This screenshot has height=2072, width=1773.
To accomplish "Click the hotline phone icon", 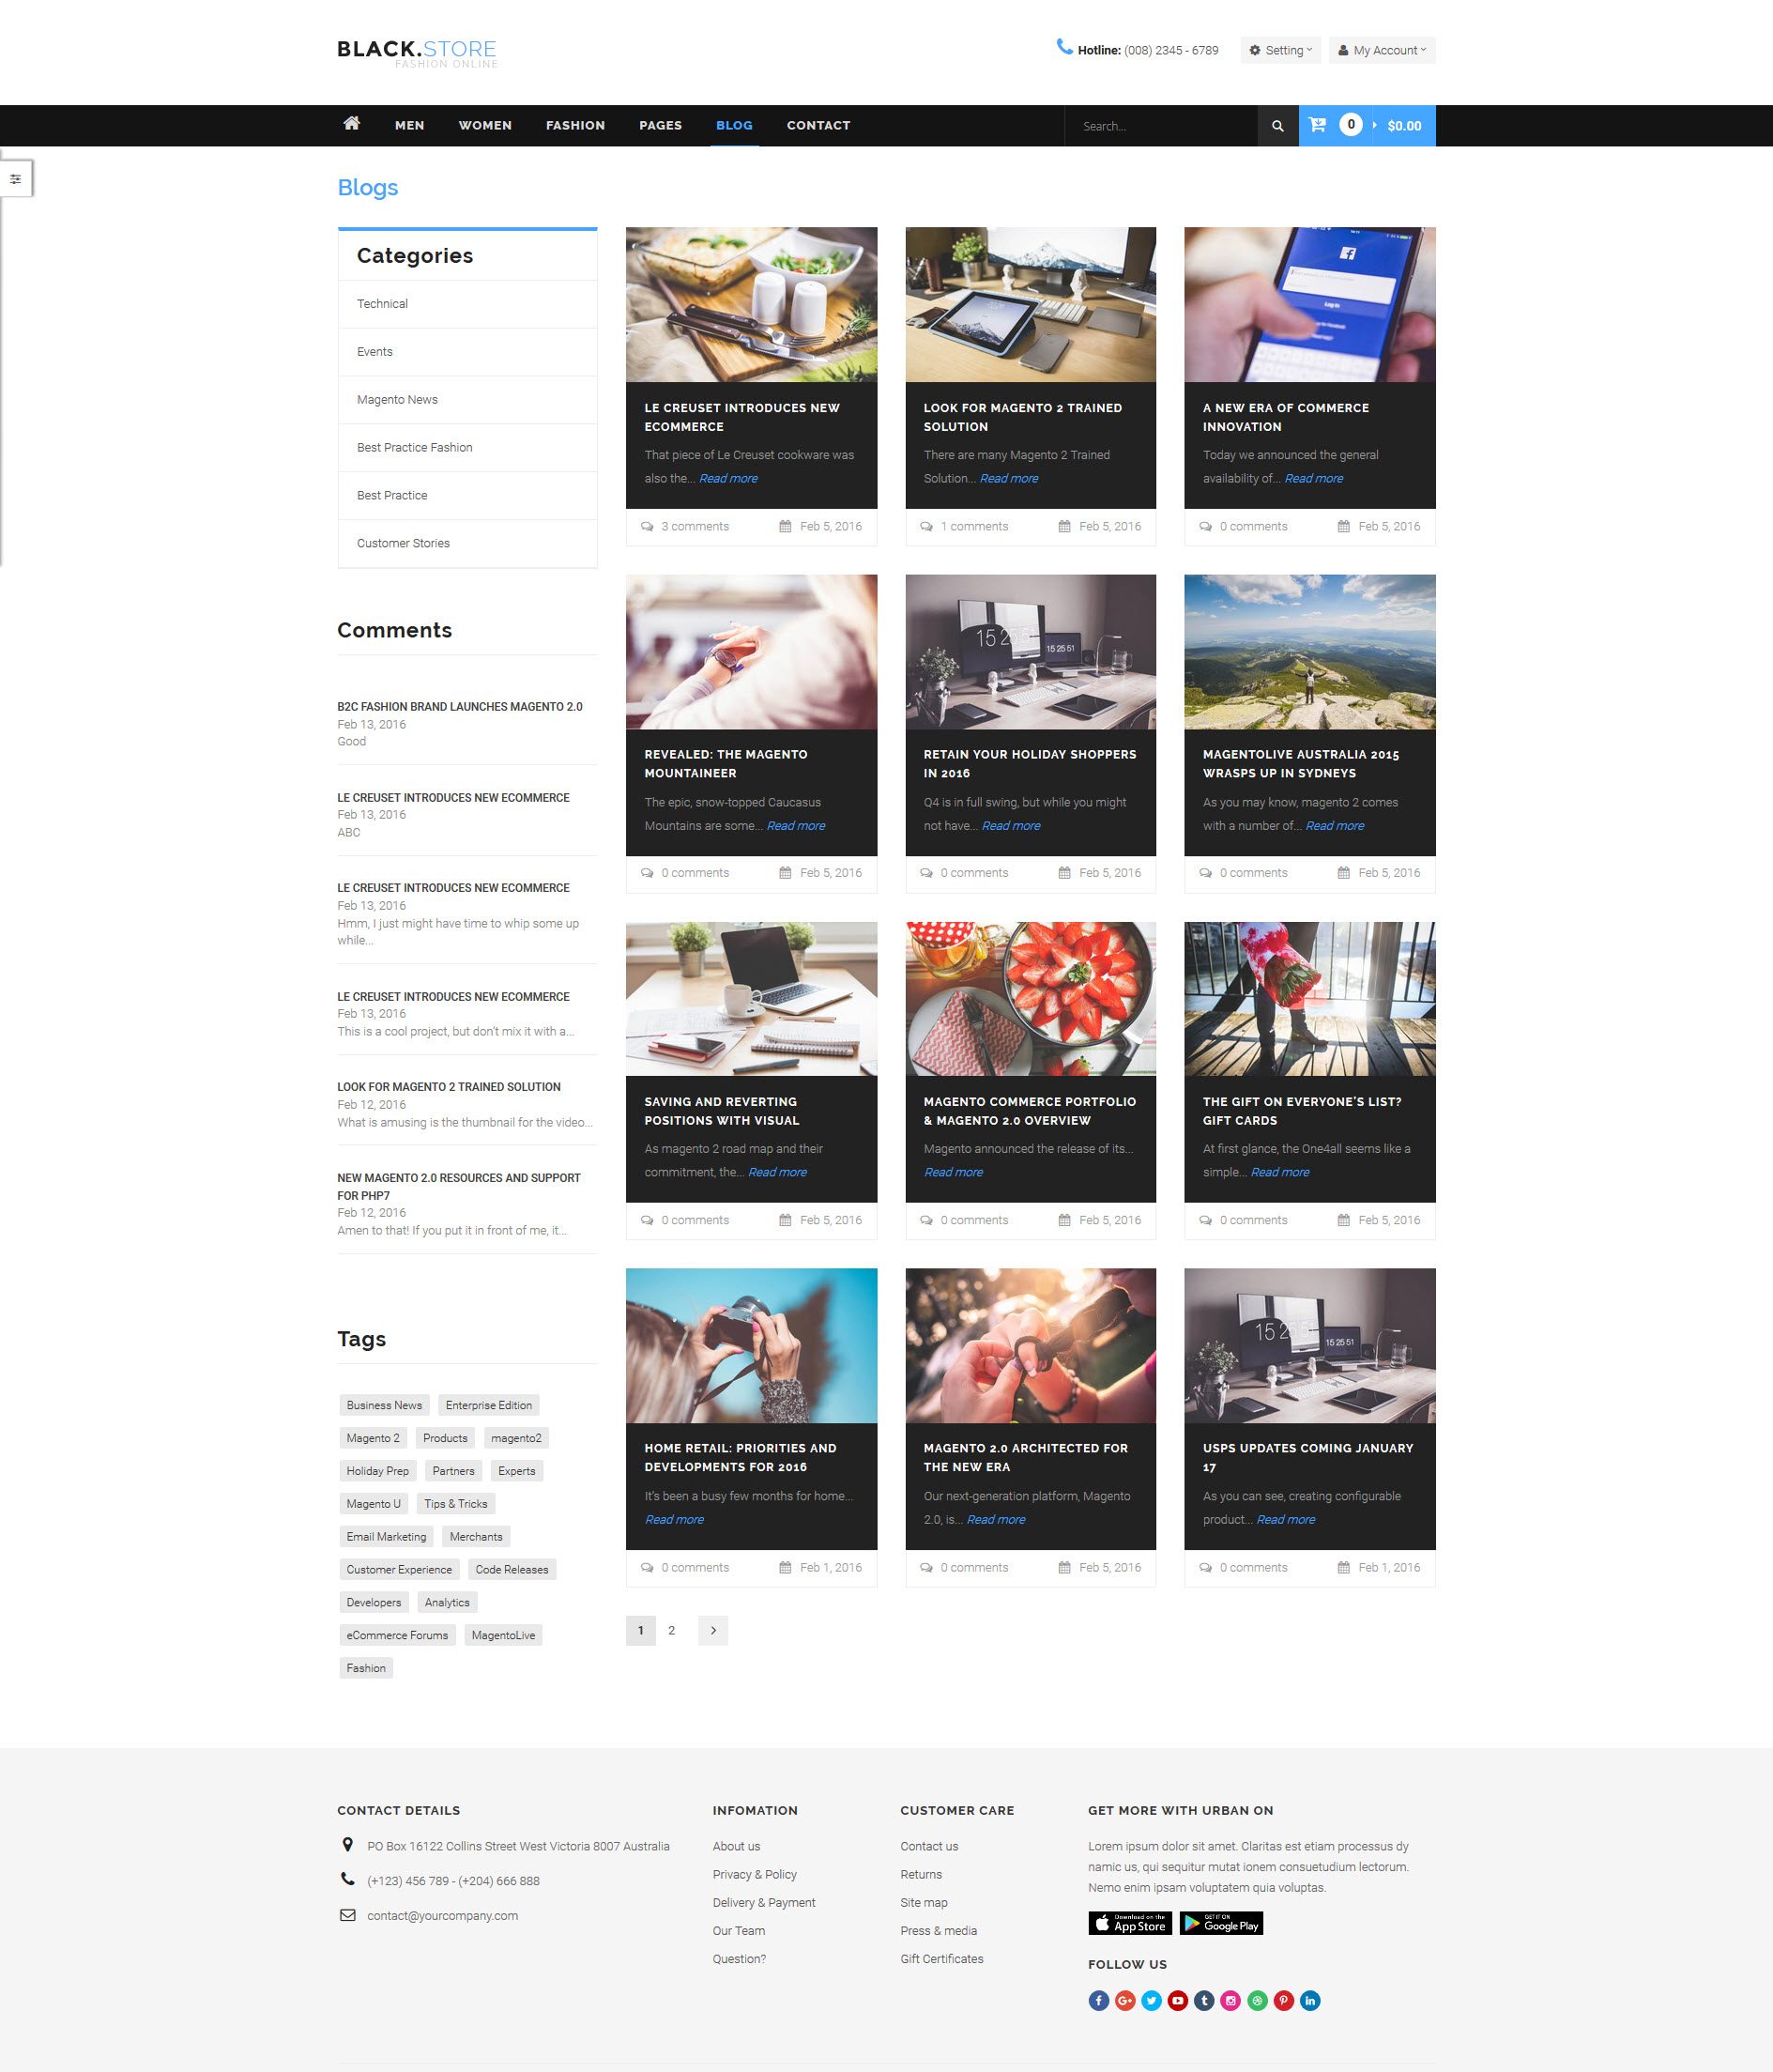I will coord(1064,47).
